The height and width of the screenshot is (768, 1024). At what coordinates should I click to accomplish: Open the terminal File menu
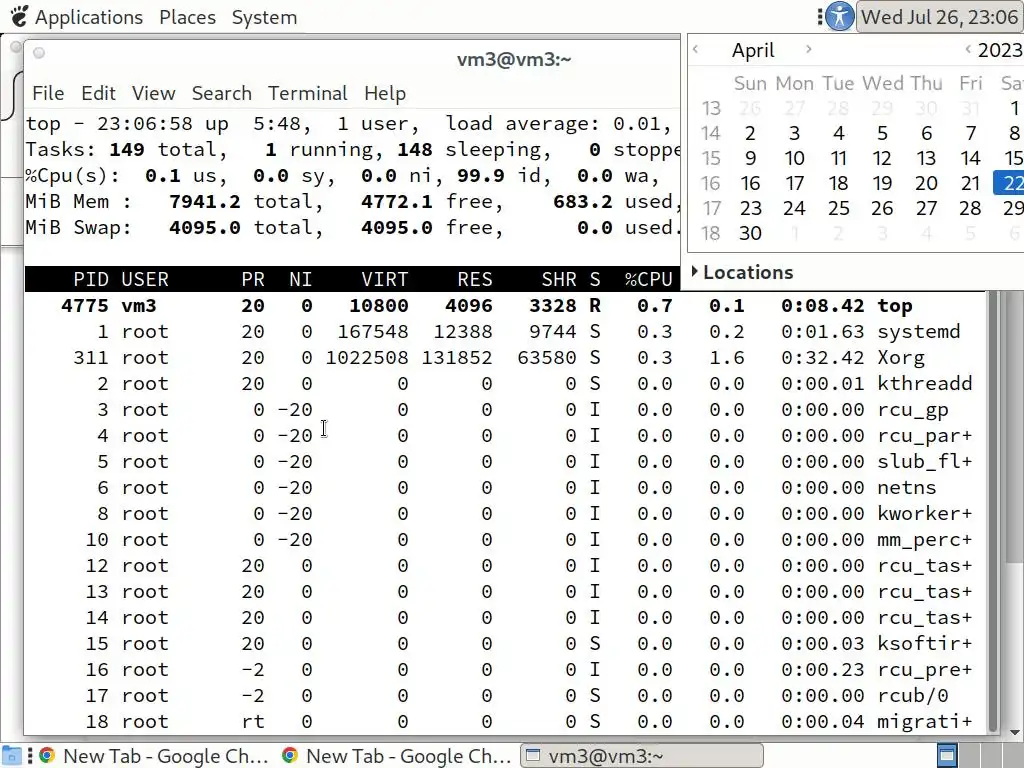click(x=48, y=93)
